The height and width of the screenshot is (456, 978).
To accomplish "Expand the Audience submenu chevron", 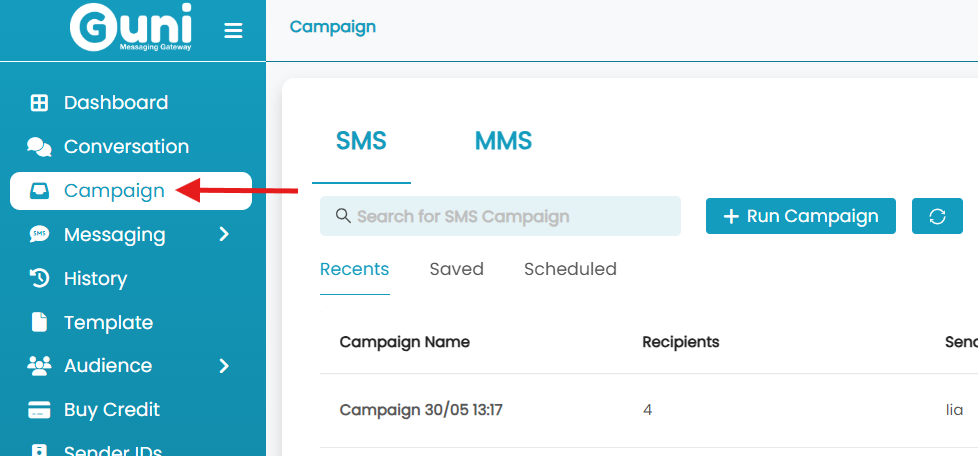I will 225,366.
